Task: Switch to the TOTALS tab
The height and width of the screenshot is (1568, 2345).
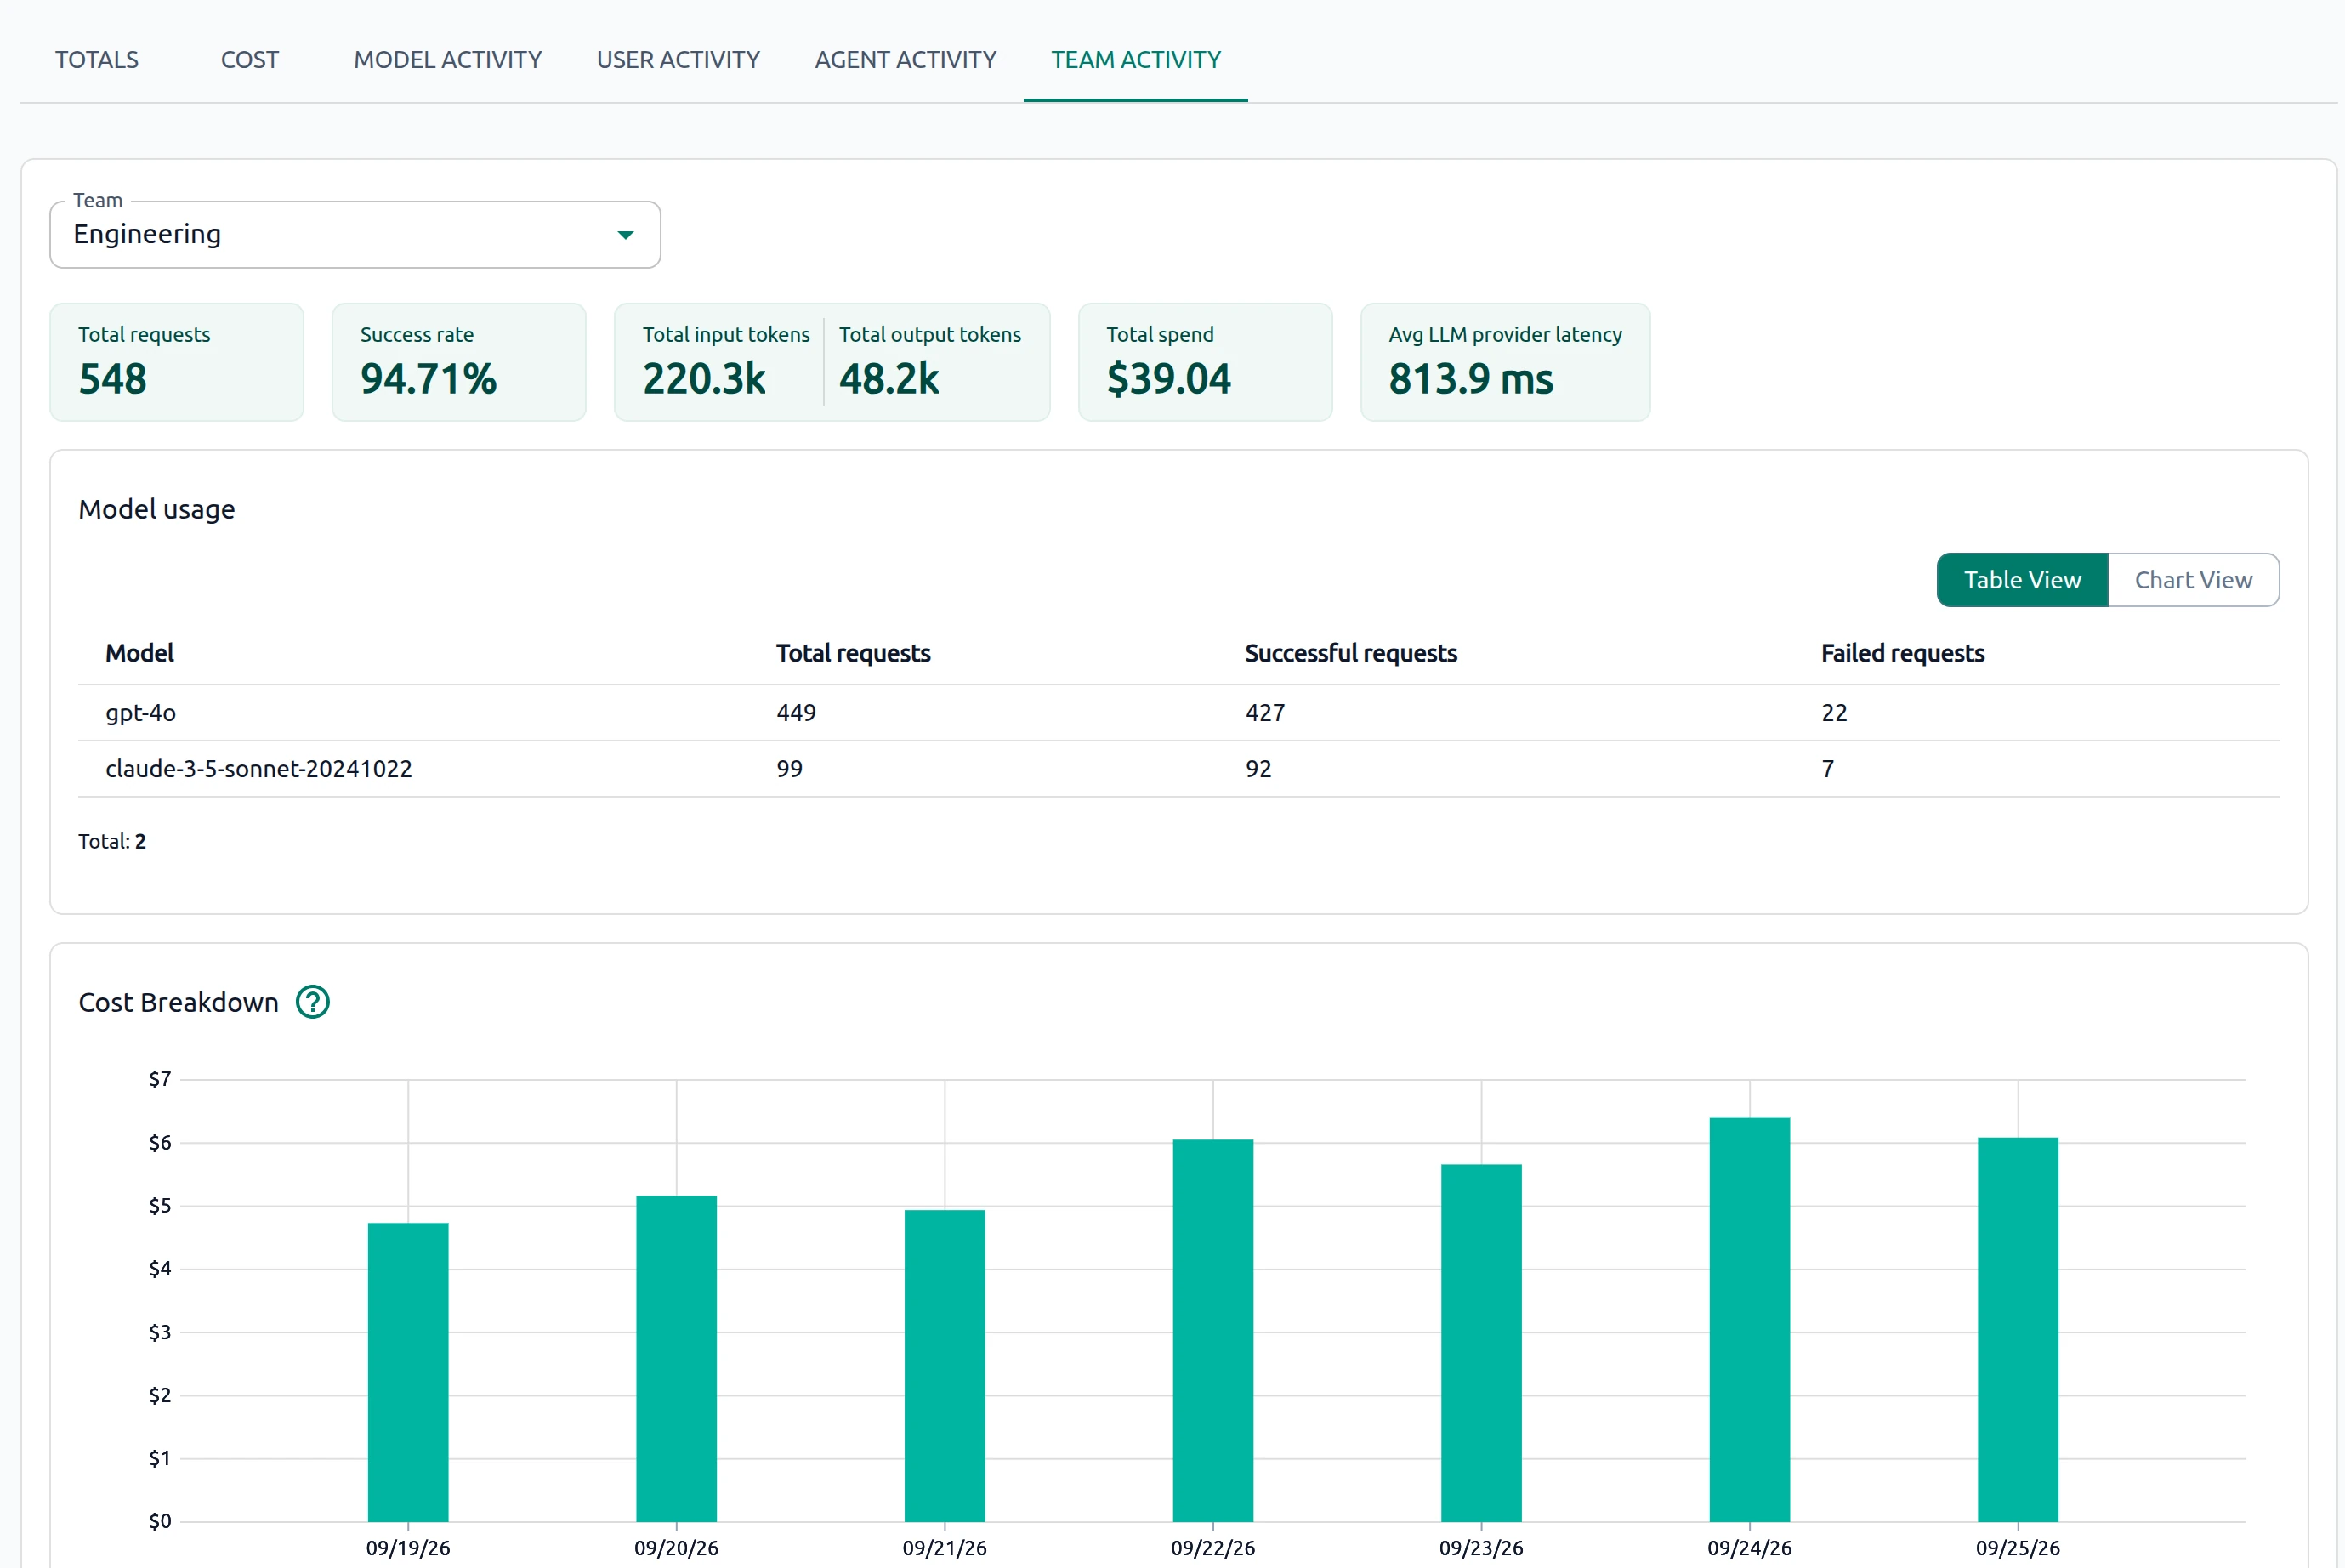Action: (97, 60)
